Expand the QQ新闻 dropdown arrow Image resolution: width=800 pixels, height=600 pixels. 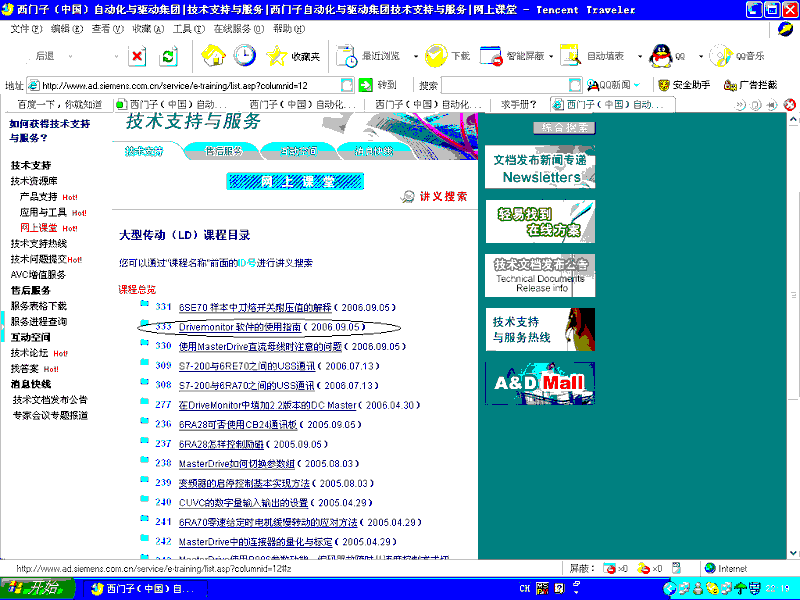coord(636,85)
